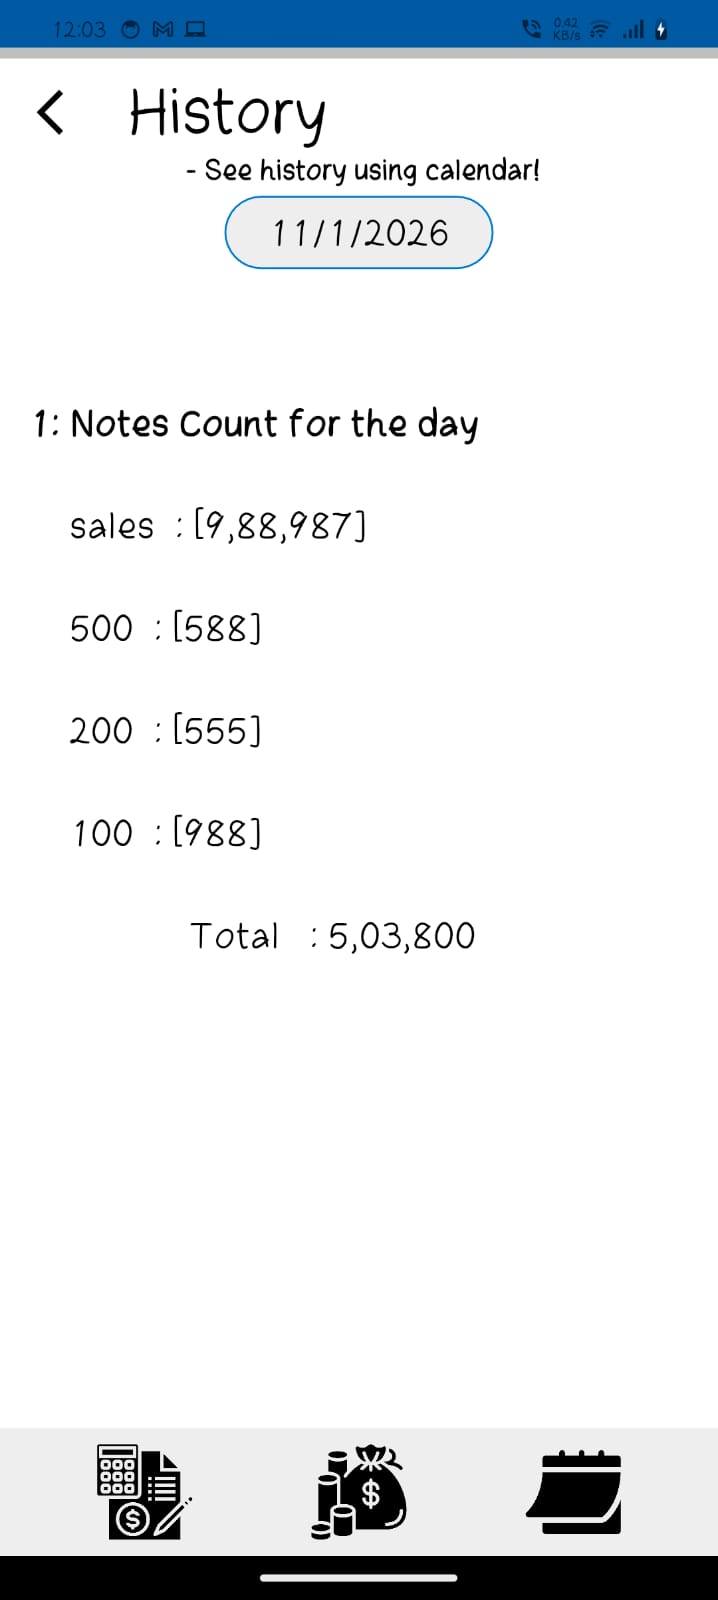Open the calendar icon in bottom bar
This screenshot has width=718, height=1600.
point(575,1491)
